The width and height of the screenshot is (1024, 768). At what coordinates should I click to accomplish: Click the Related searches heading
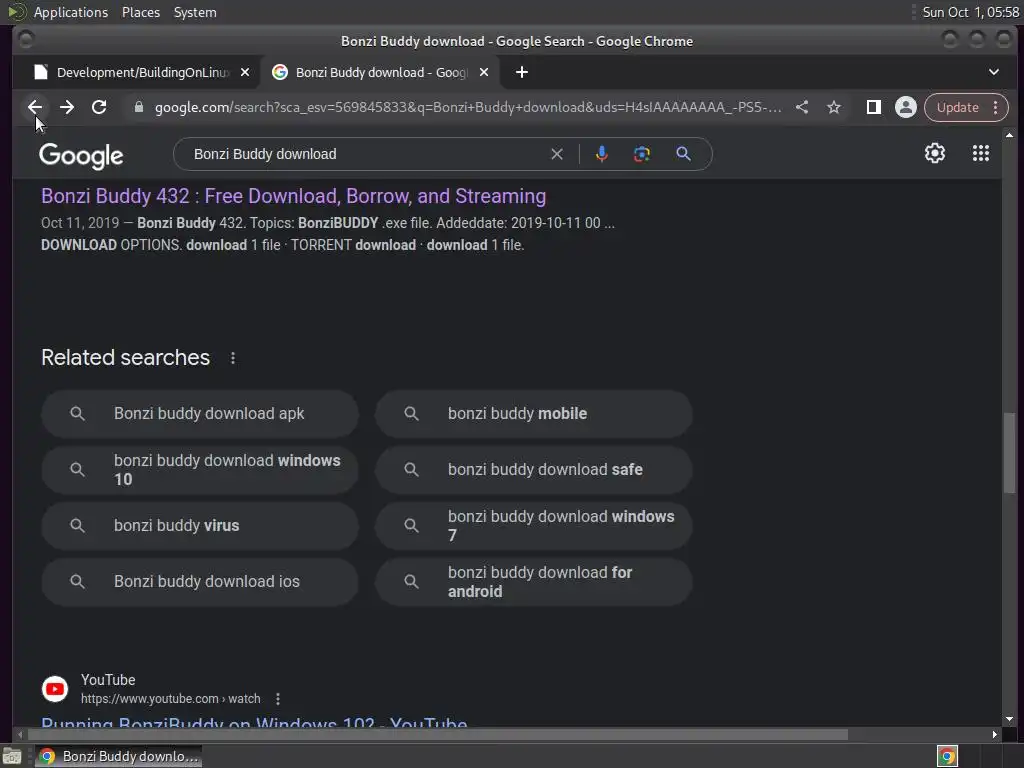[x=125, y=358]
